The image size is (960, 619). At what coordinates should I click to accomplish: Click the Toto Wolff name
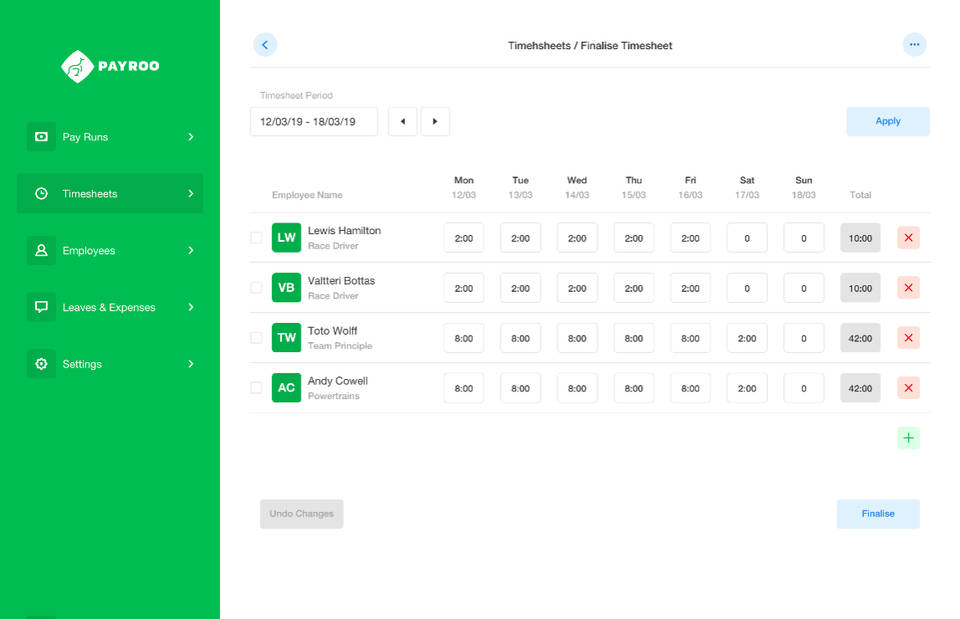click(332, 331)
